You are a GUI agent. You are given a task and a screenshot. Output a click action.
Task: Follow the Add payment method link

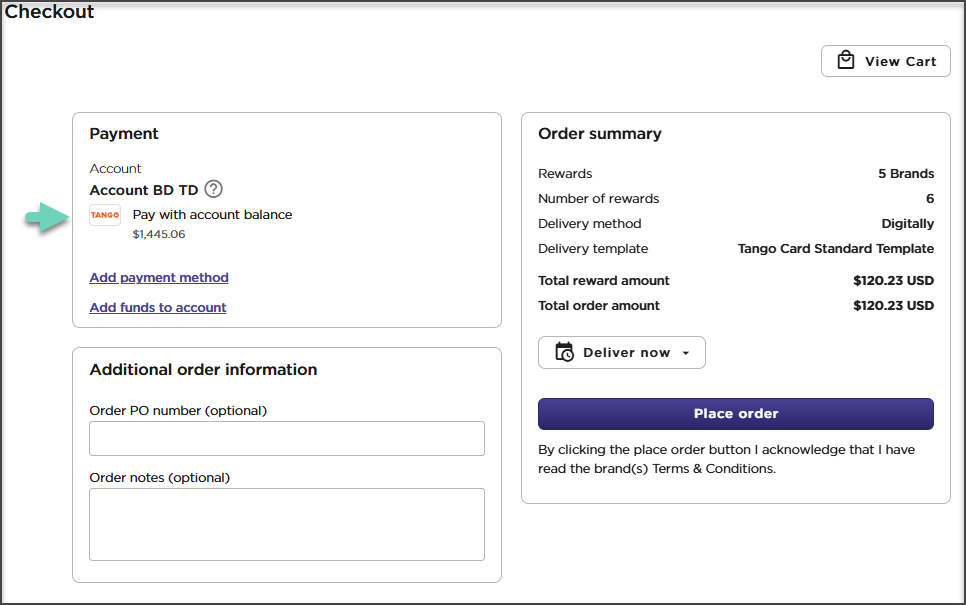(x=159, y=278)
